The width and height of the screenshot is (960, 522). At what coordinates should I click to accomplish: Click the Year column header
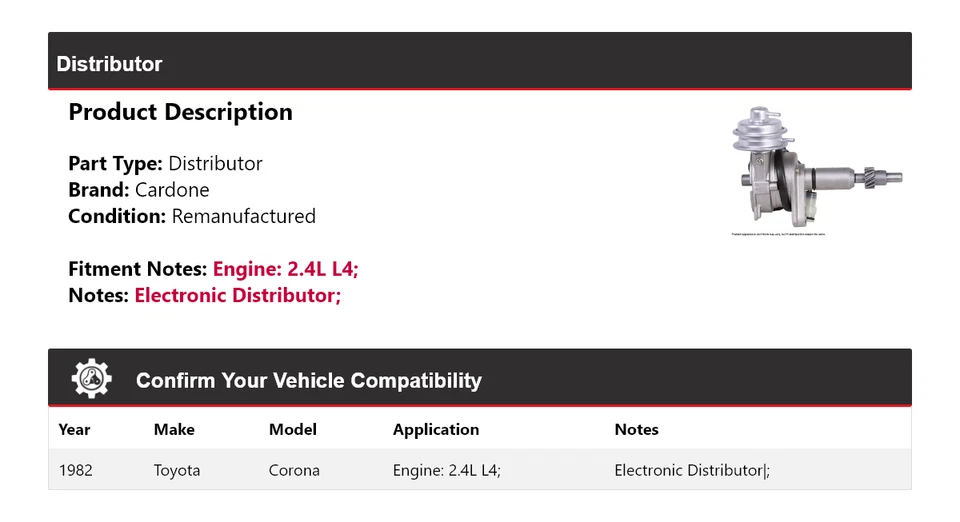coord(74,429)
